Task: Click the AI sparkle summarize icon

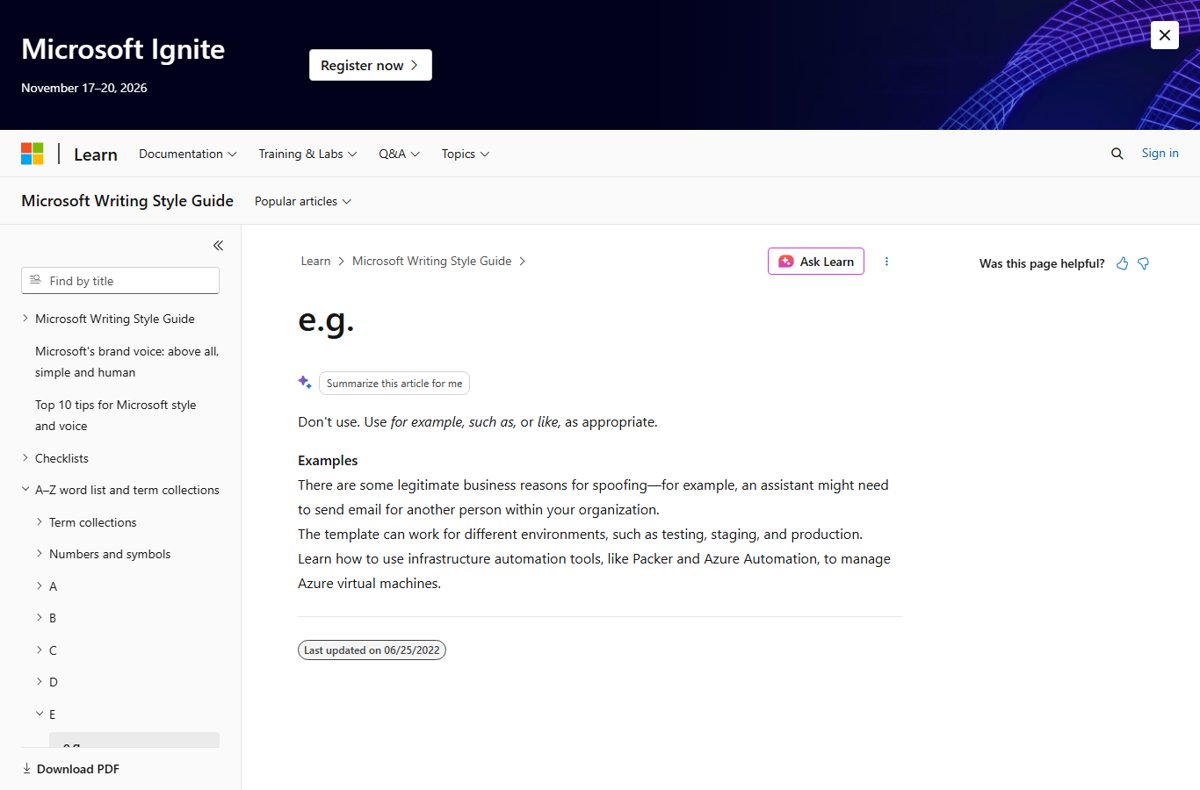Action: click(305, 382)
